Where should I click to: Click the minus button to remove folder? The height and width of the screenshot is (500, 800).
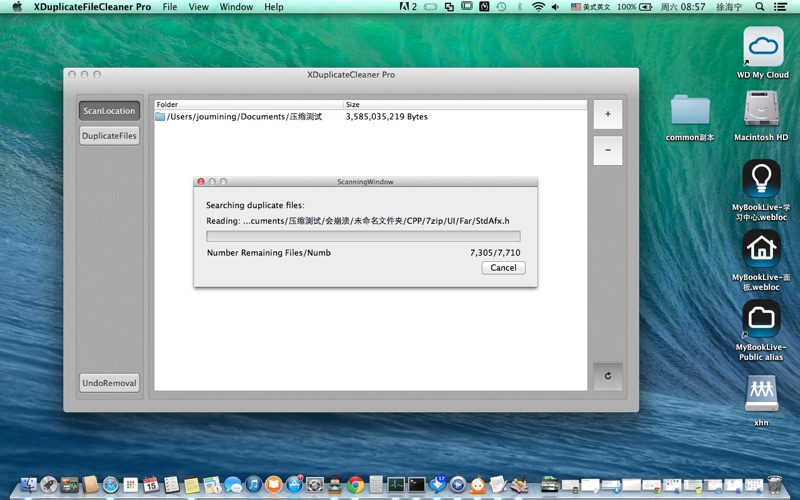(607, 151)
